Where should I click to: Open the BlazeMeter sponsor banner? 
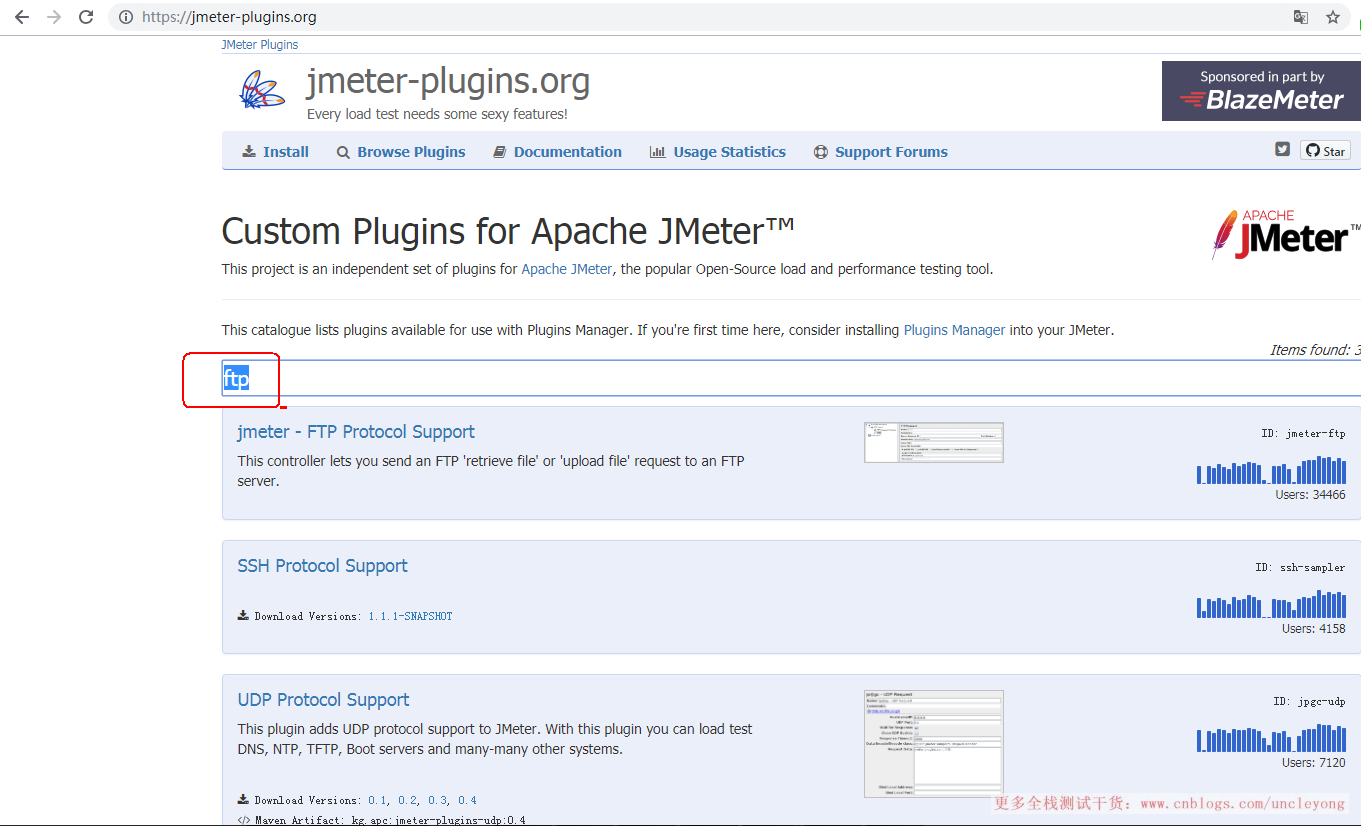coord(1261,91)
